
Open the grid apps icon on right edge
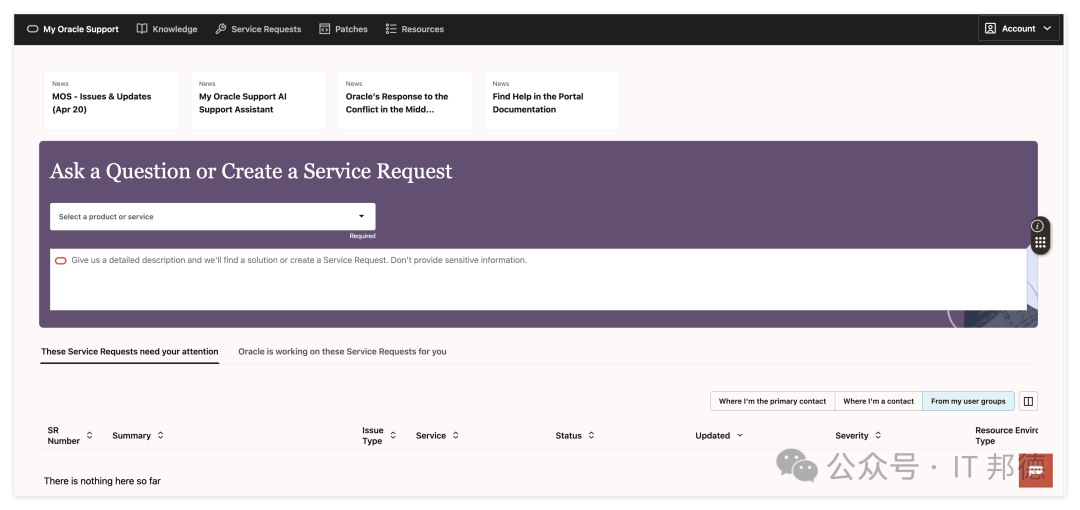(1040, 243)
